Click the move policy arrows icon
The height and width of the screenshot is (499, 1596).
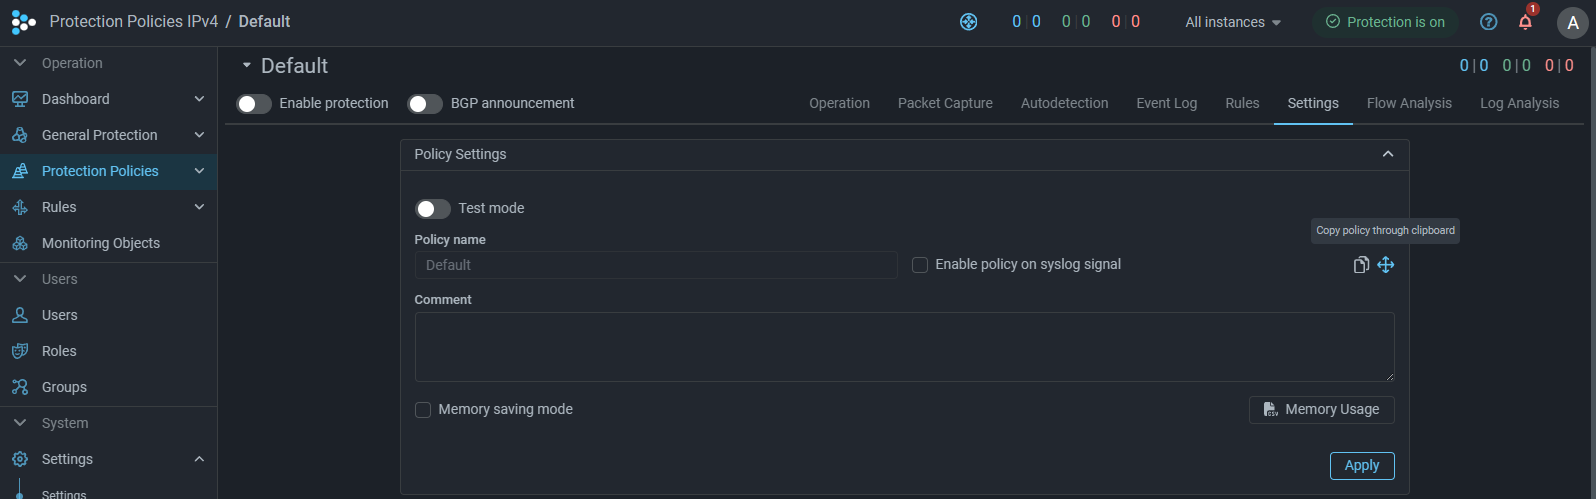click(1385, 265)
